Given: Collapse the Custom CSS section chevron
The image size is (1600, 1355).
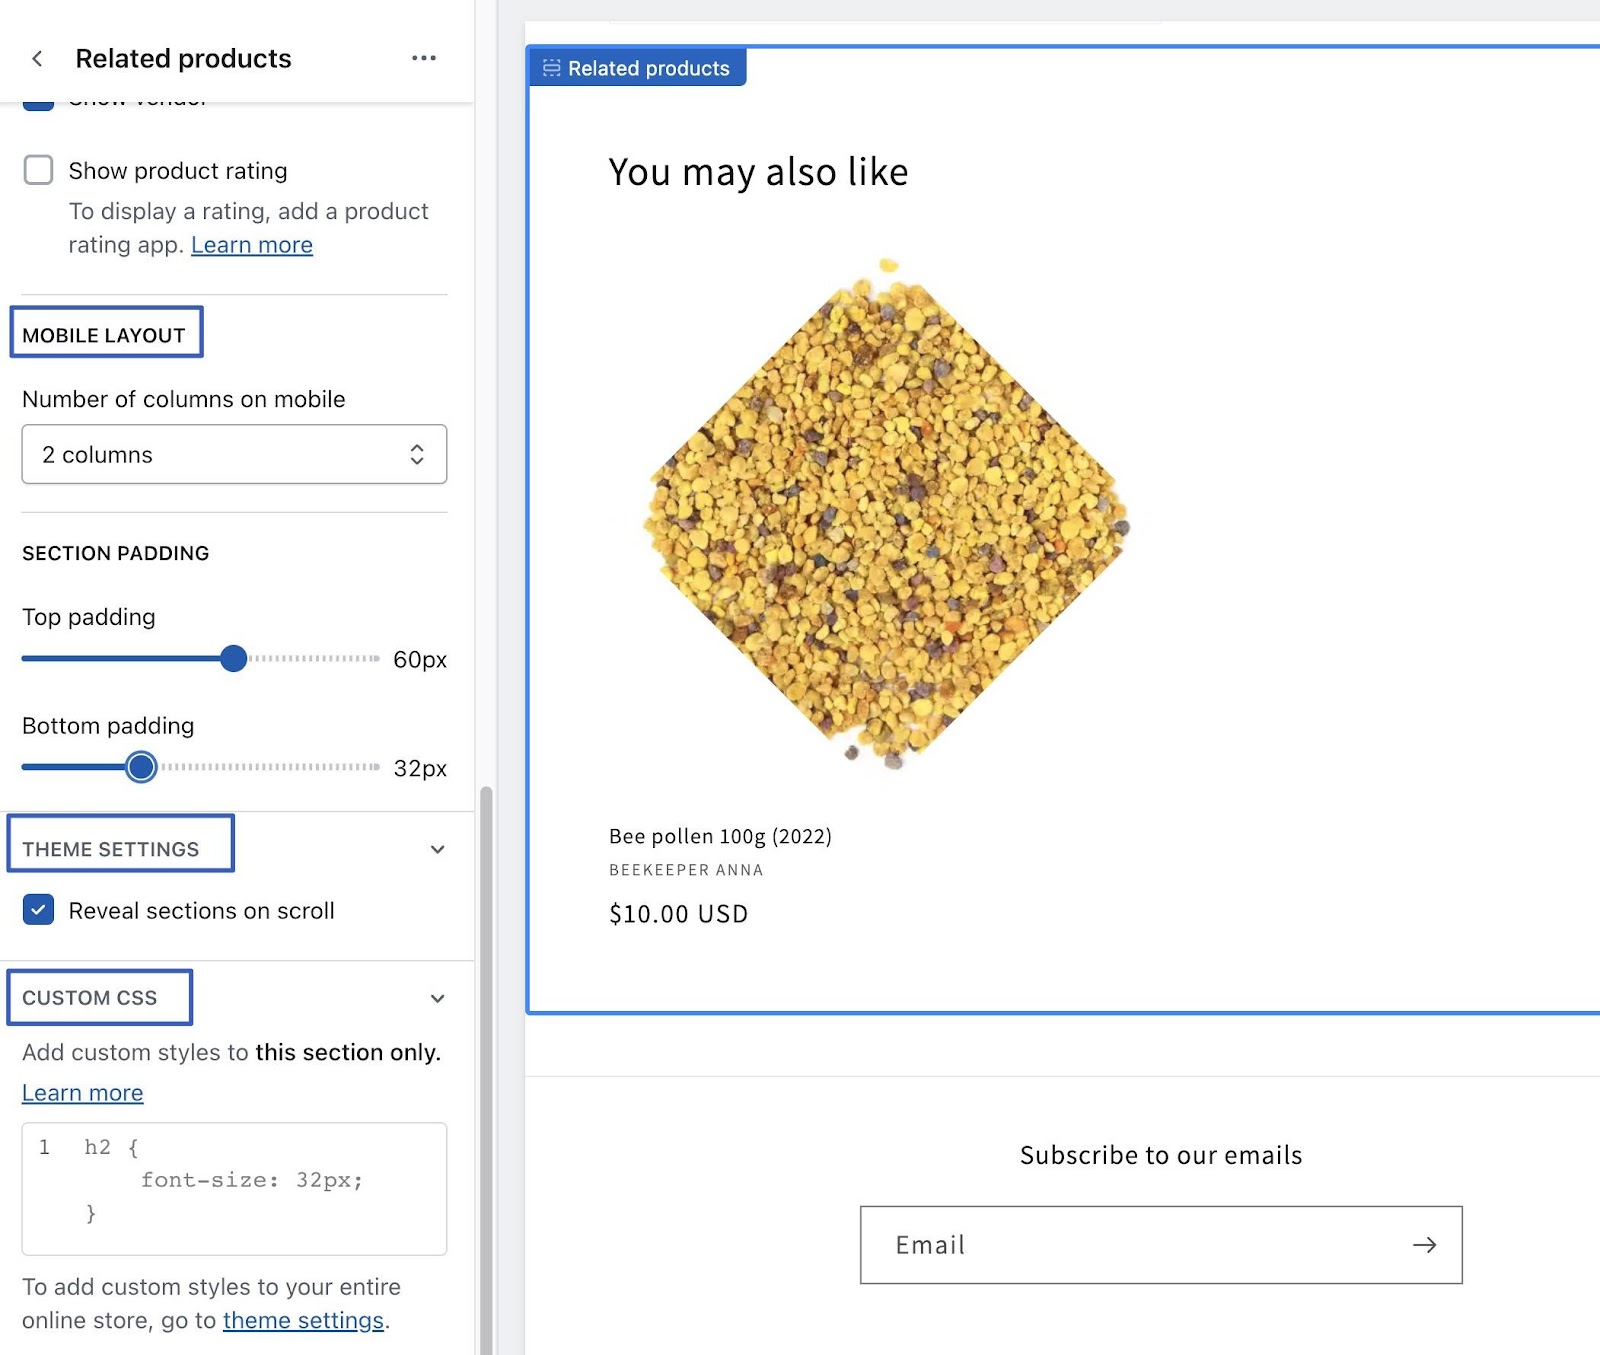Looking at the screenshot, I should point(437,998).
